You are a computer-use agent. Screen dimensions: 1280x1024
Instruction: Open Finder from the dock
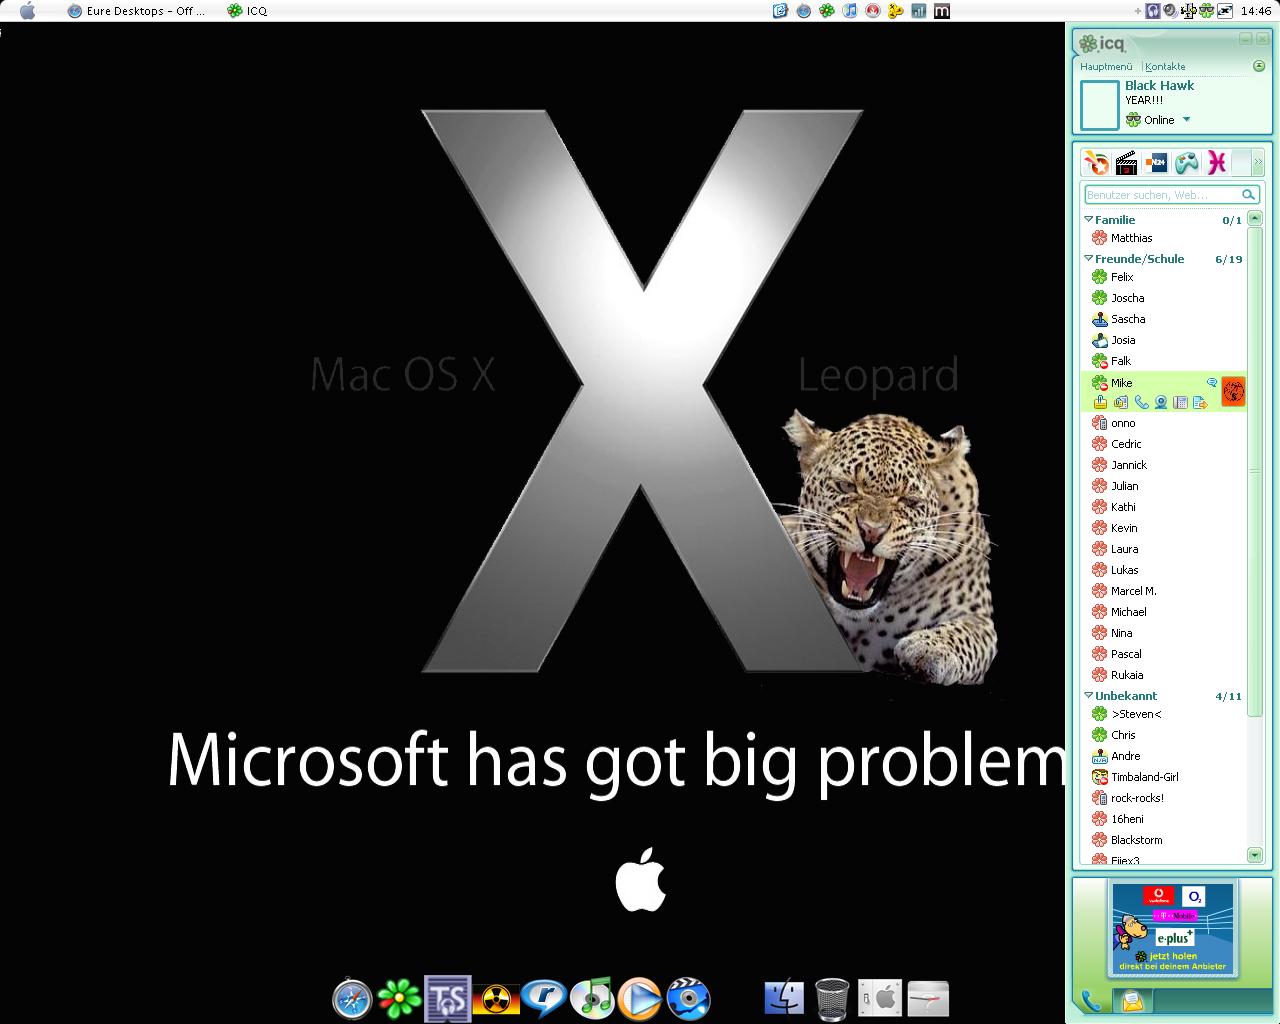tap(784, 998)
